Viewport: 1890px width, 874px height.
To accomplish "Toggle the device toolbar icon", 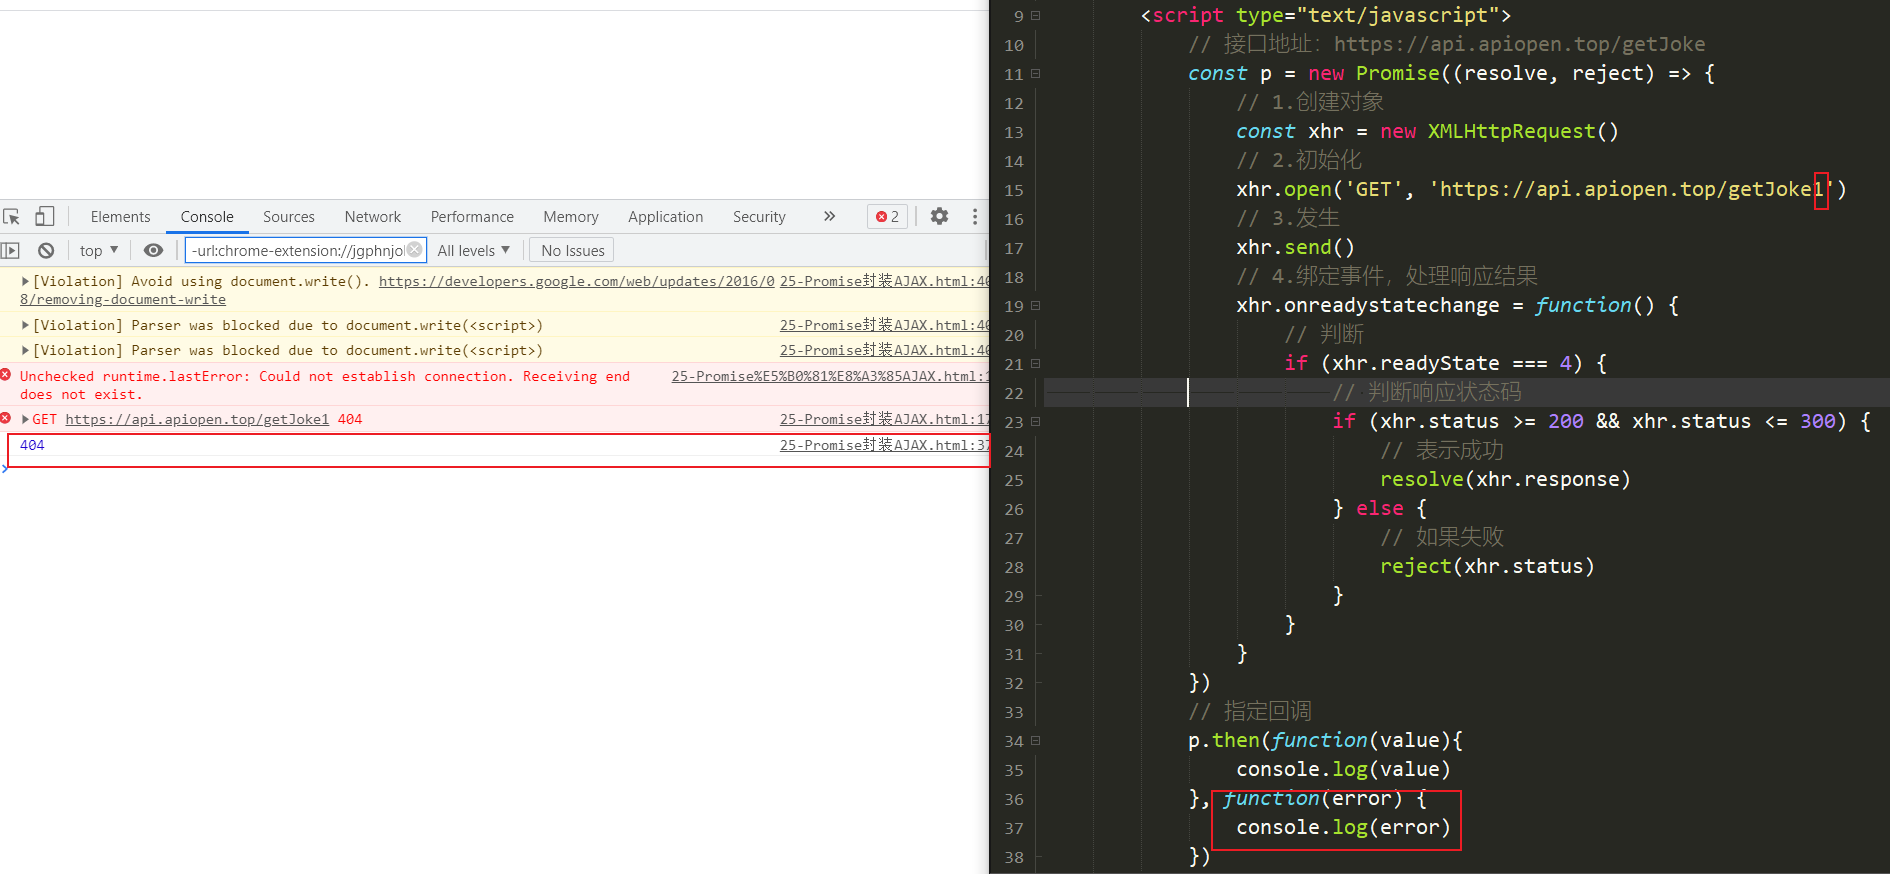I will click(x=45, y=216).
